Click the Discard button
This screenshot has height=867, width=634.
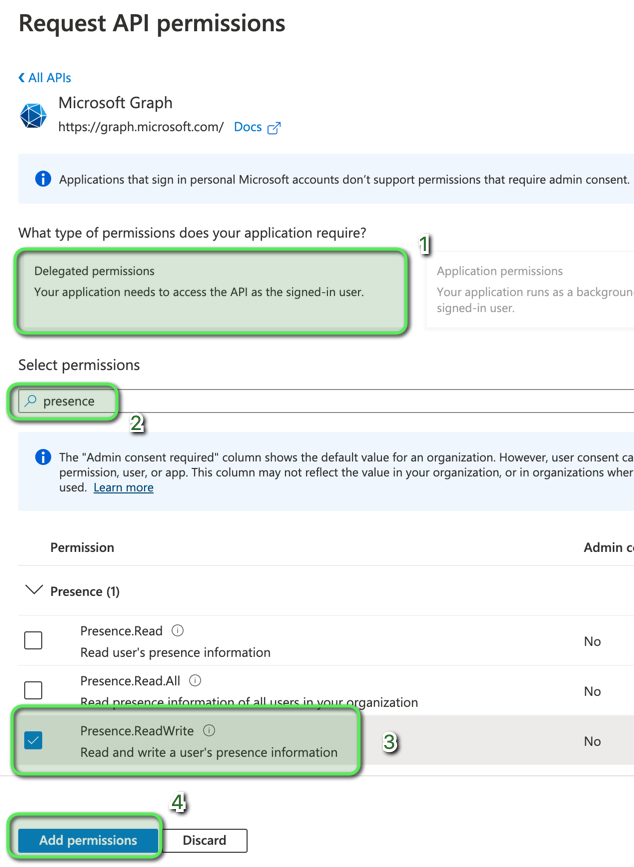pos(205,840)
